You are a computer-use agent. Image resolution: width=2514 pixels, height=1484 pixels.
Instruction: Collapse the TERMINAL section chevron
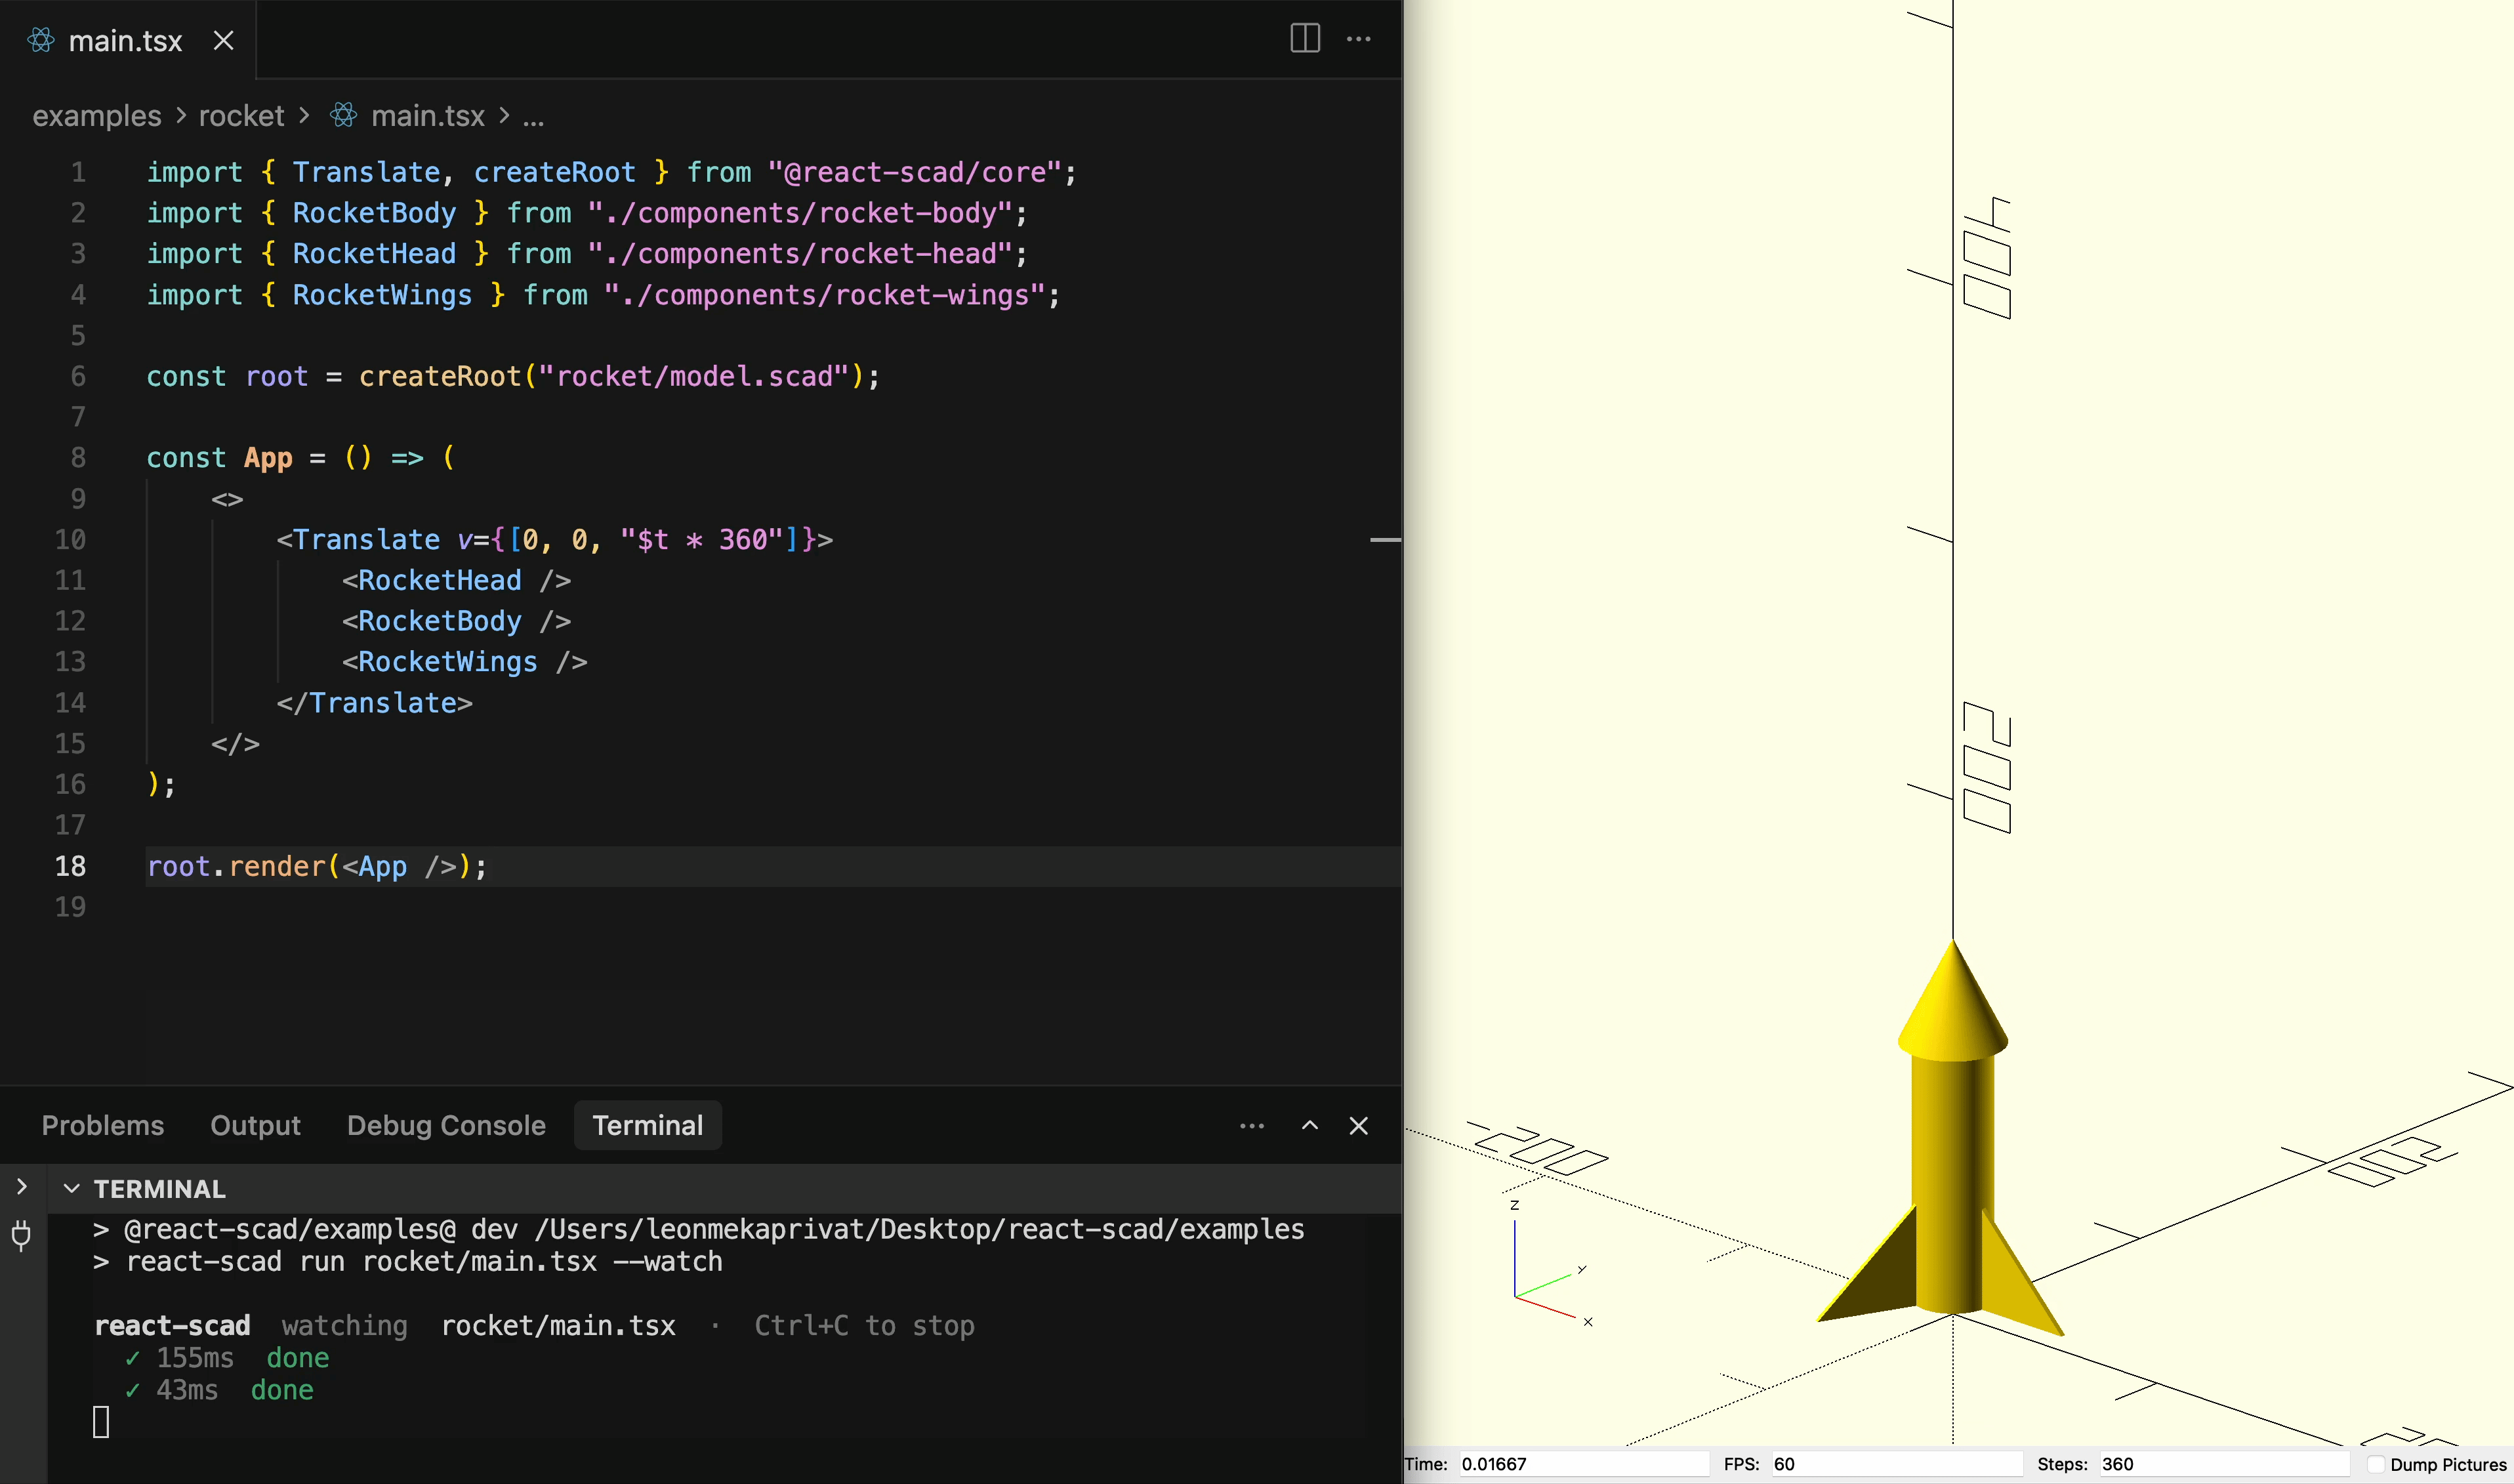(x=71, y=1188)
